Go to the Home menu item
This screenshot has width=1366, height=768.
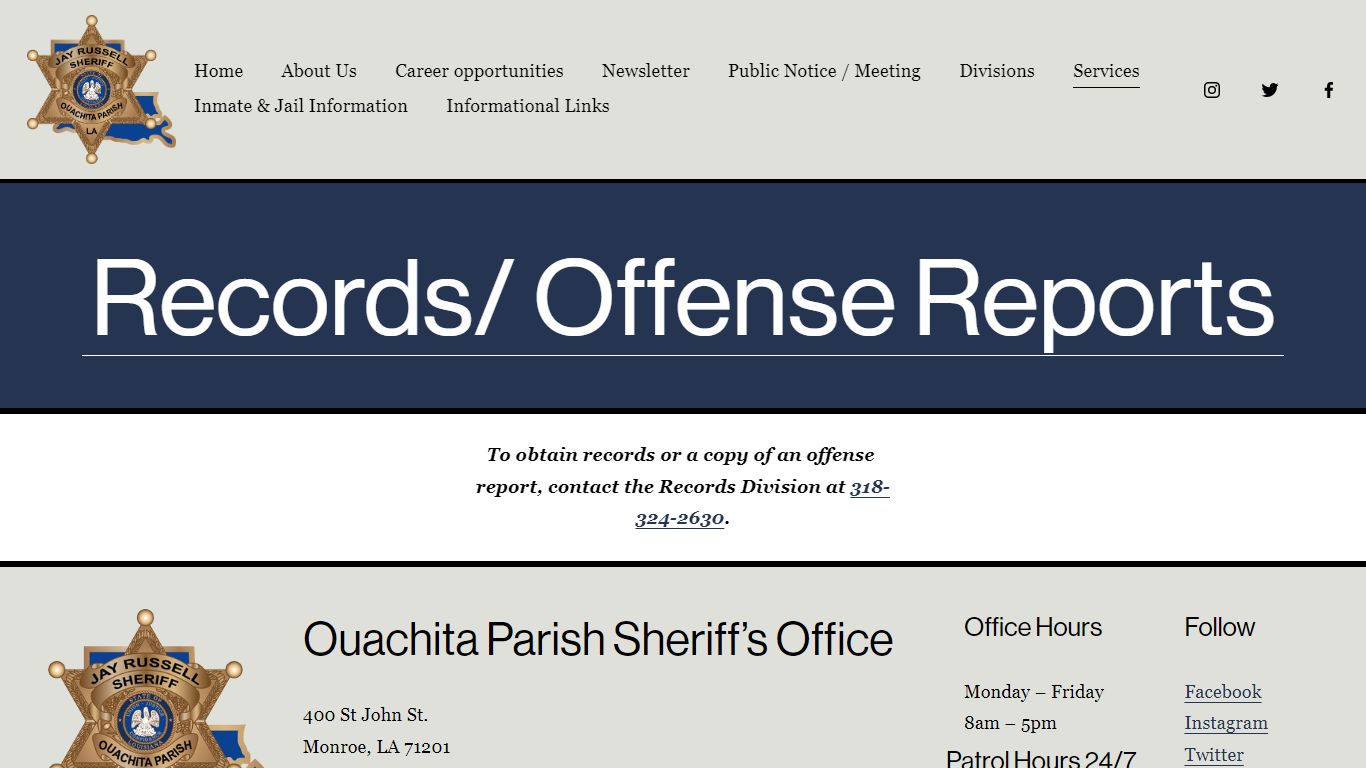point(218,71)
